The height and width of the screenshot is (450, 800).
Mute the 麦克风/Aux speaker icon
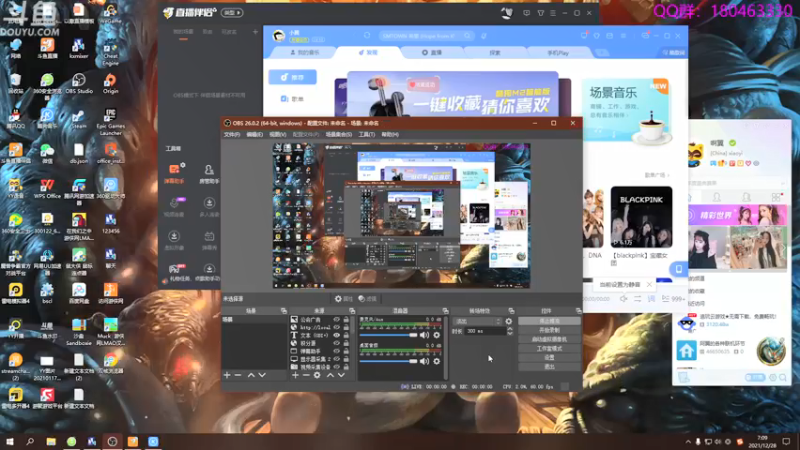[424, 335]
